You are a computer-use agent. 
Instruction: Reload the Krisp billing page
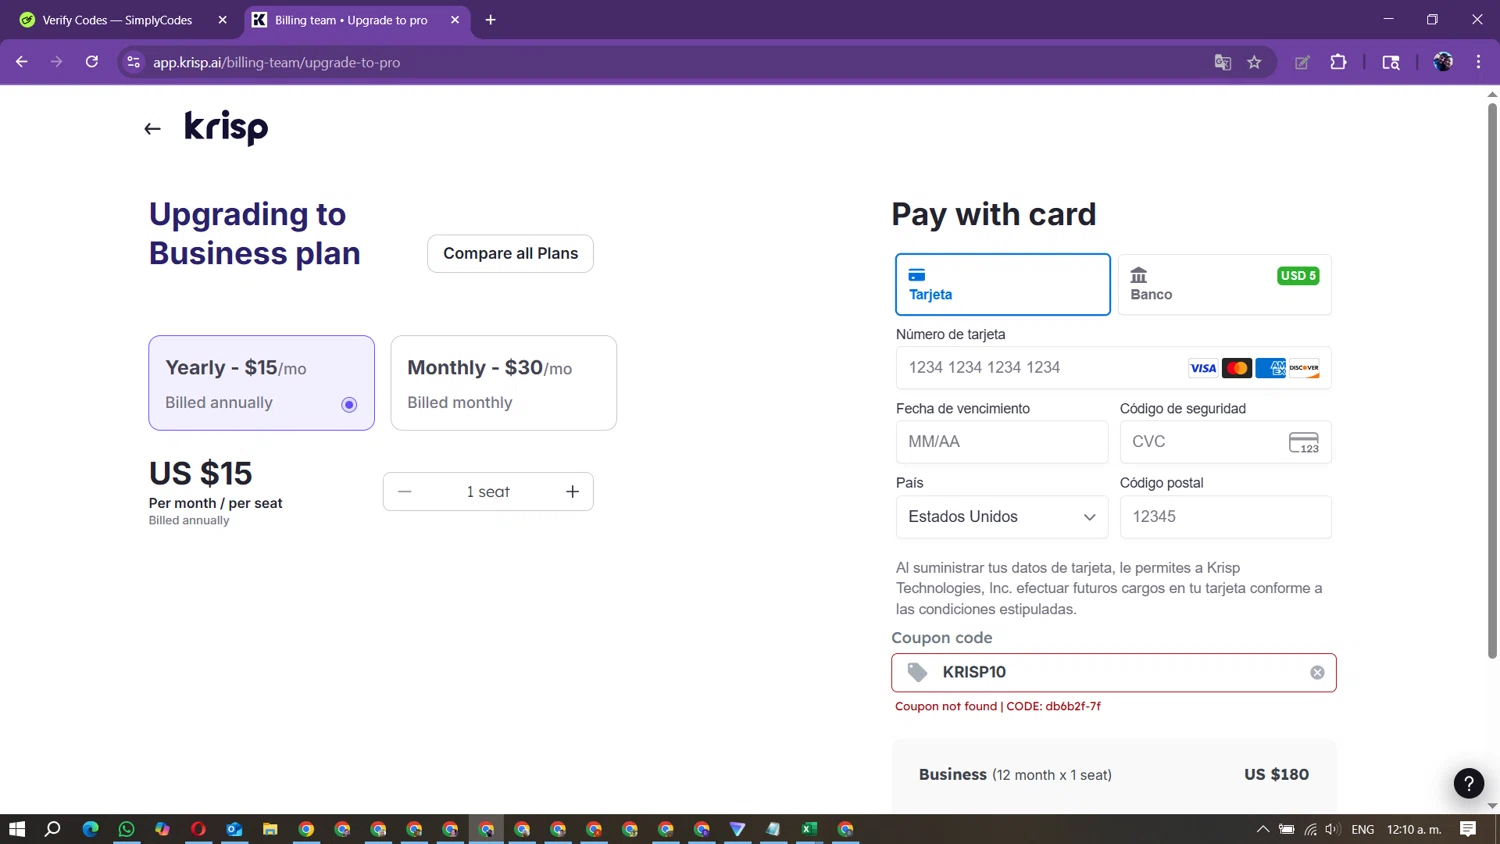(x=92, y=62)
